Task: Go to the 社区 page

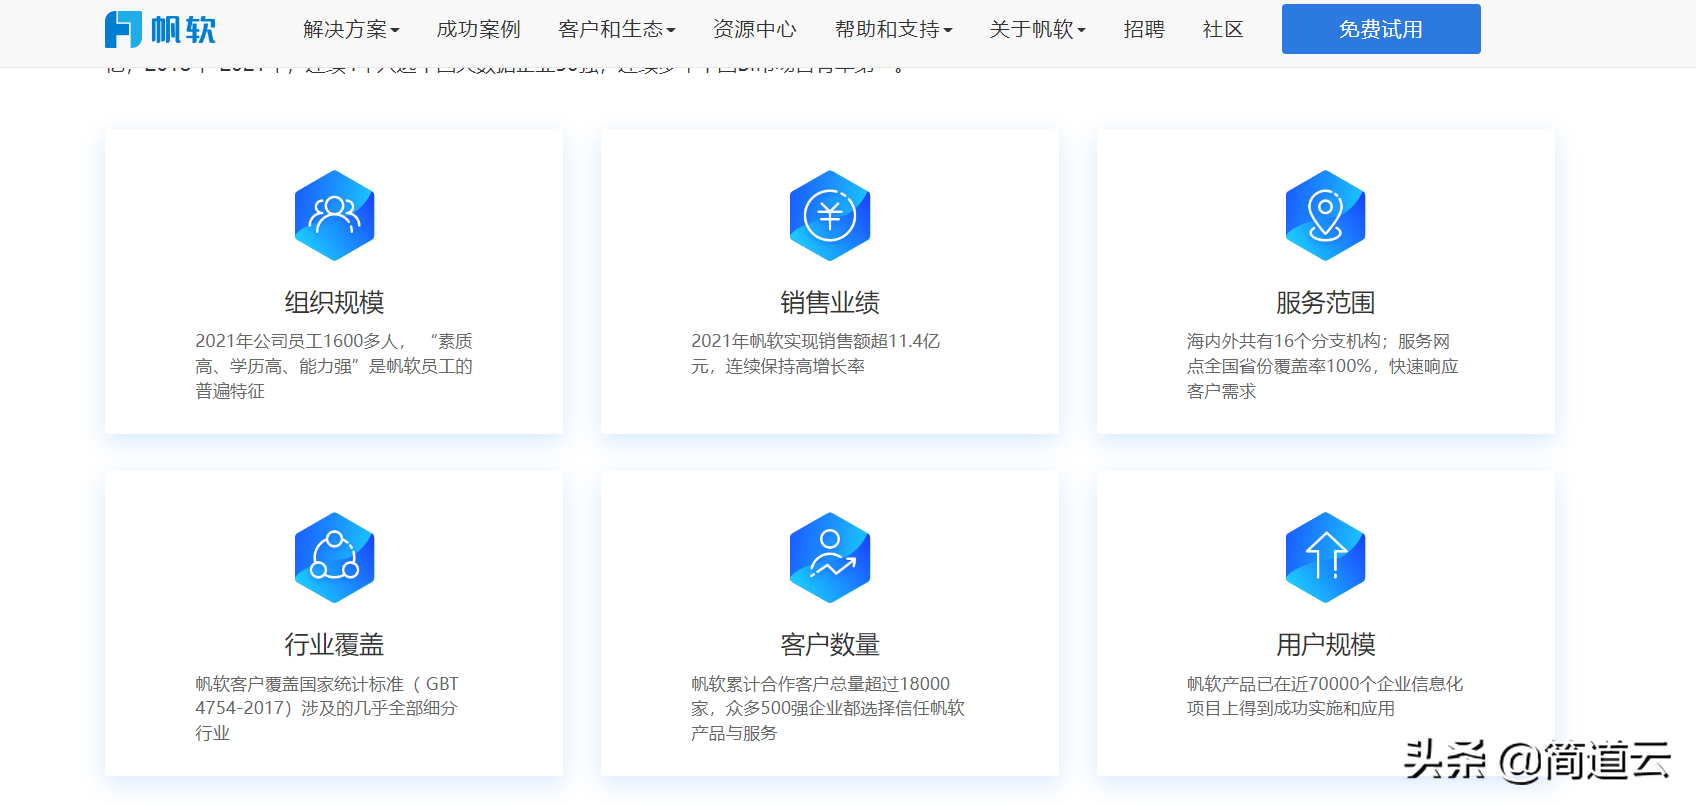Action: (1223, 29)
